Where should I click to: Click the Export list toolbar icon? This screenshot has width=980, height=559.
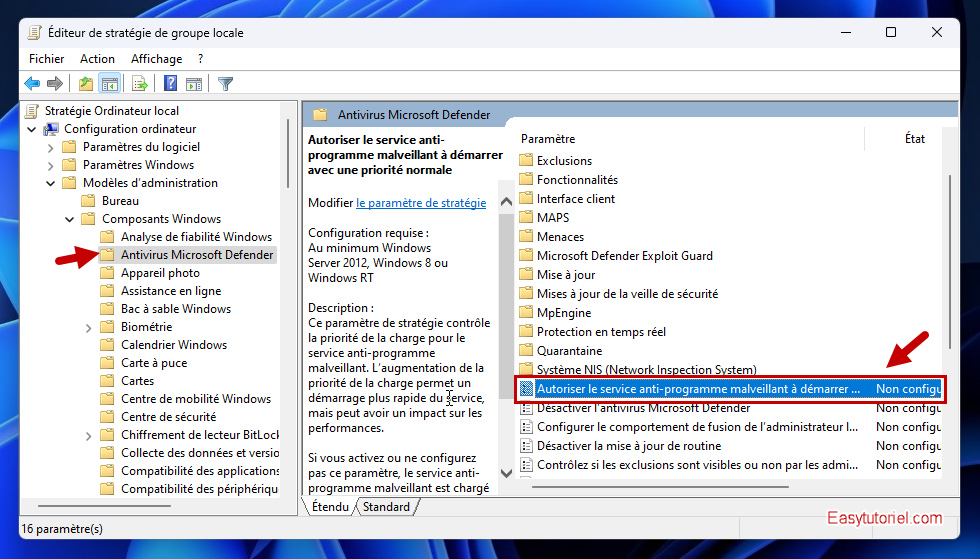point(140,83)
